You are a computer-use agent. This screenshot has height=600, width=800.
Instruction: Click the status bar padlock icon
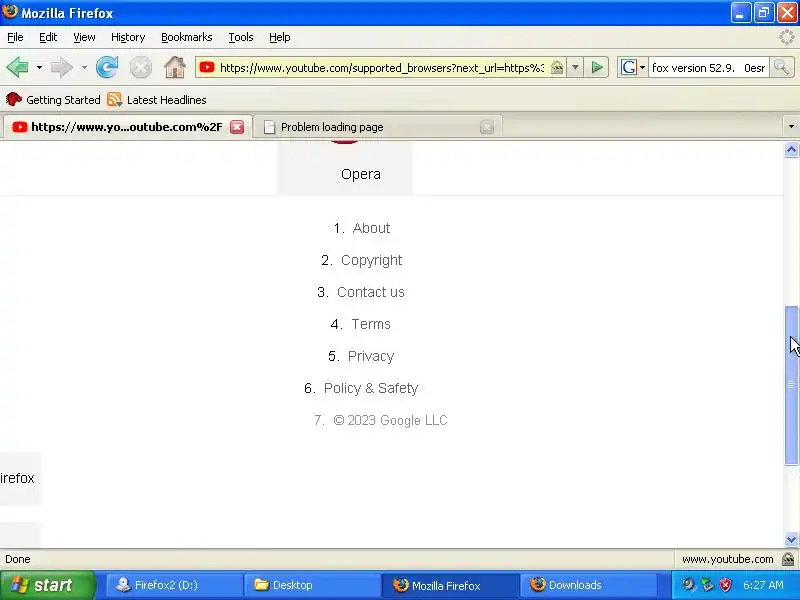click(x=788, y=559)
